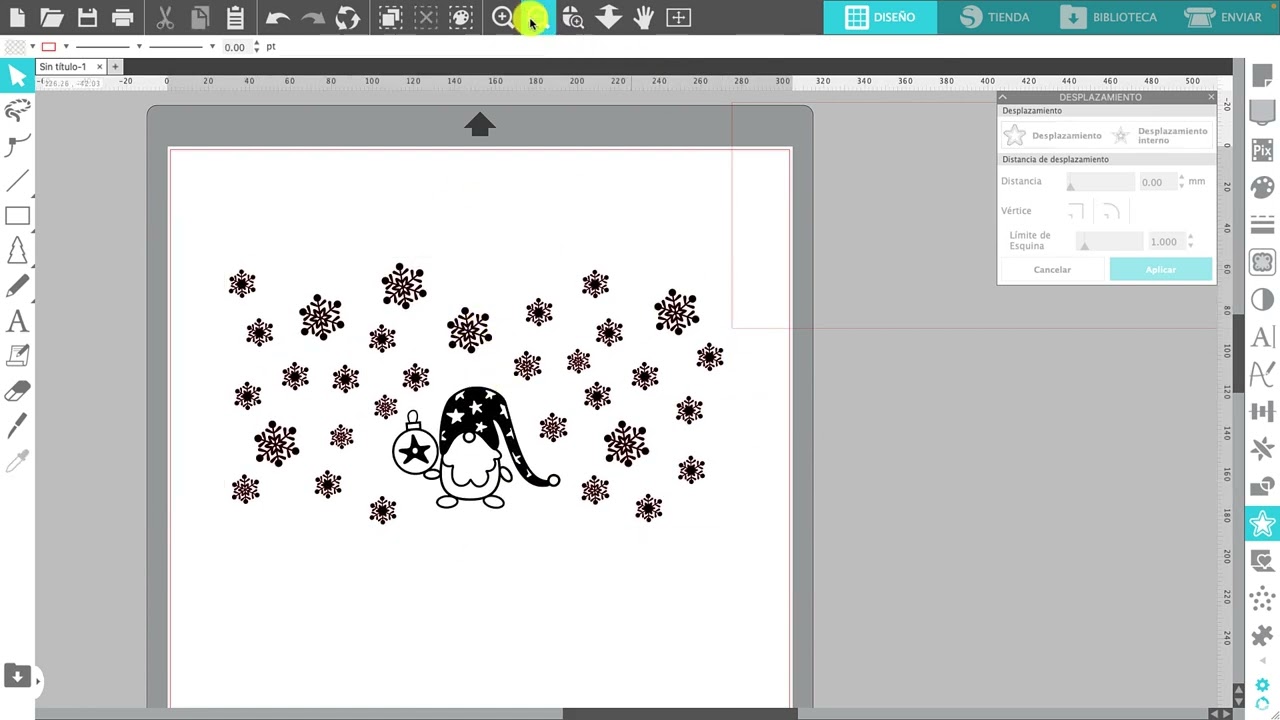
Task: Adjust the line thickness pt stepper
Action: [x=257, y=47]
